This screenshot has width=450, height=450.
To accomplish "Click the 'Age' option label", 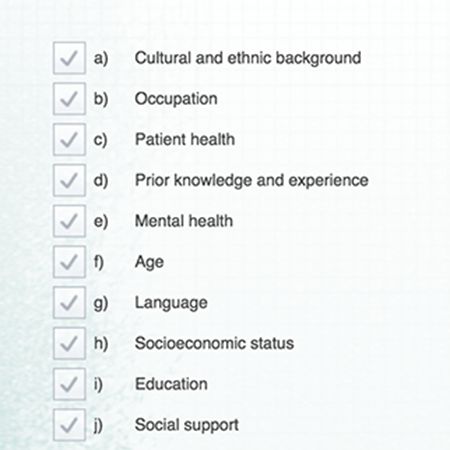I will click(149, 263).
